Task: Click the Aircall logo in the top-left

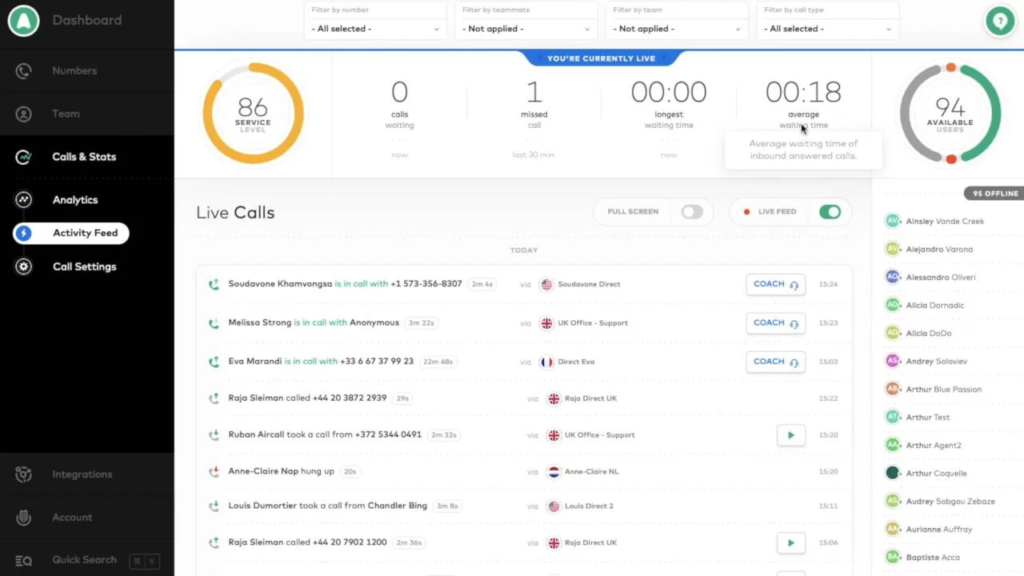Action: pos(22,20)
